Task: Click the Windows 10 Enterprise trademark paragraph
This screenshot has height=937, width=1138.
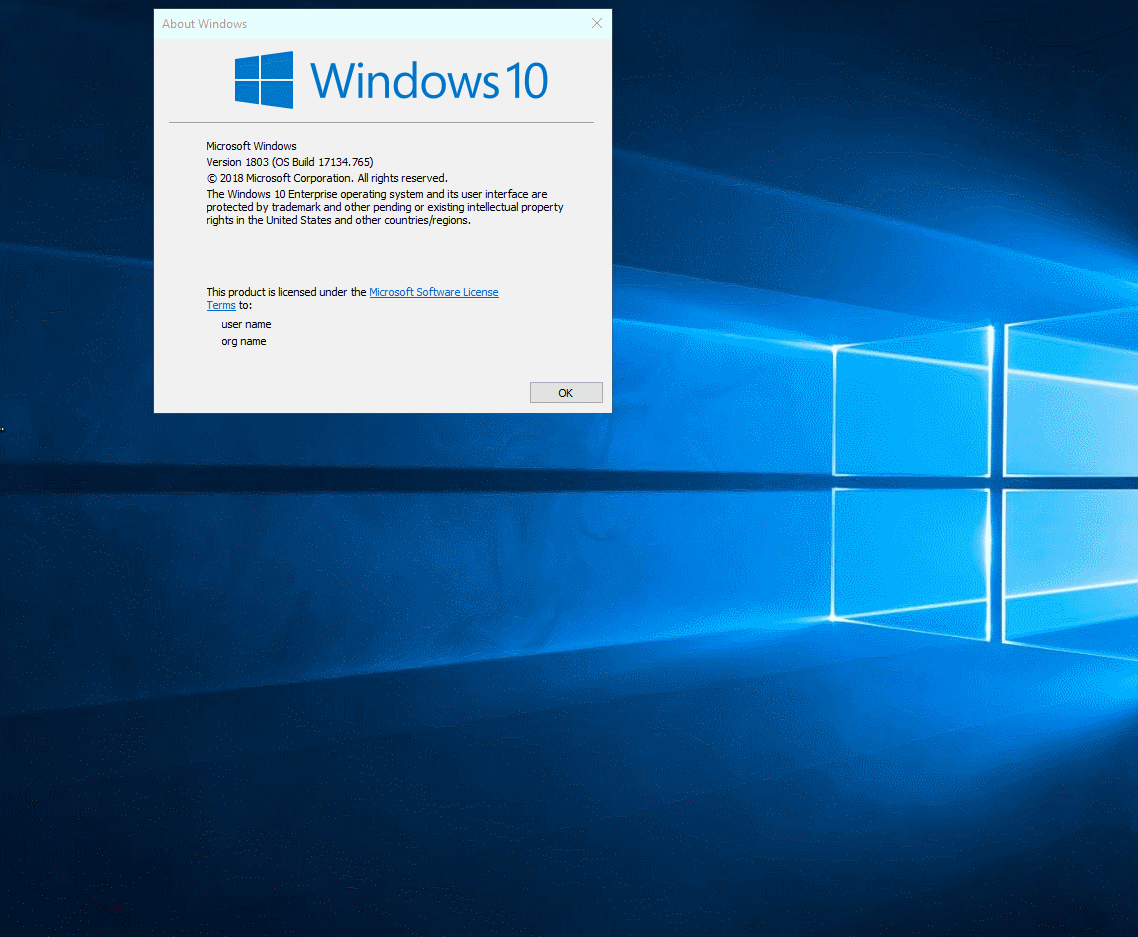Action: (x=384, y=207)
